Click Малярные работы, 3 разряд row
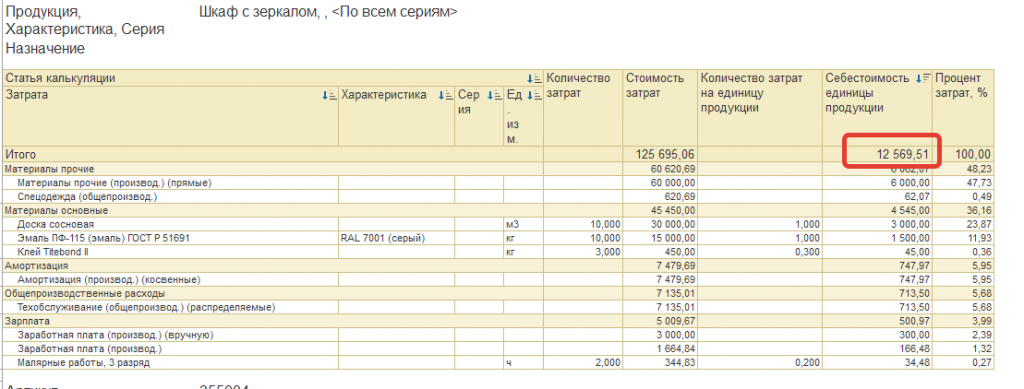Viewport: 1024px width, 389px height. (x=499, y=362)
